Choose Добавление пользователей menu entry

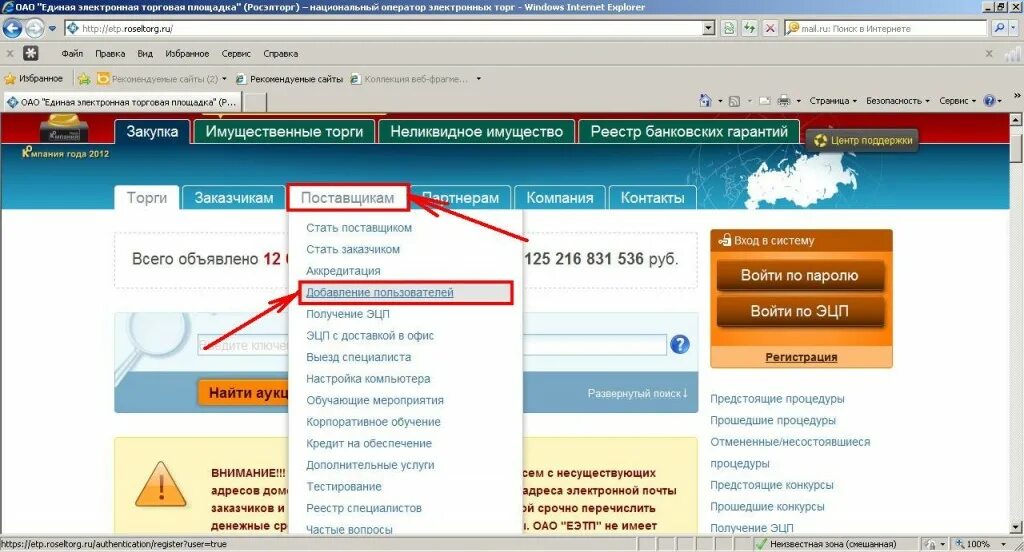click(x=379, y=292)
